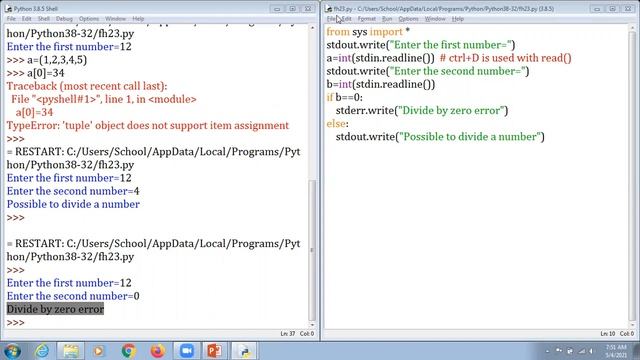The height and width of the screenshot is (360, 640).
Task: Click the TypeError tuple message line
Action: (147, 125)
